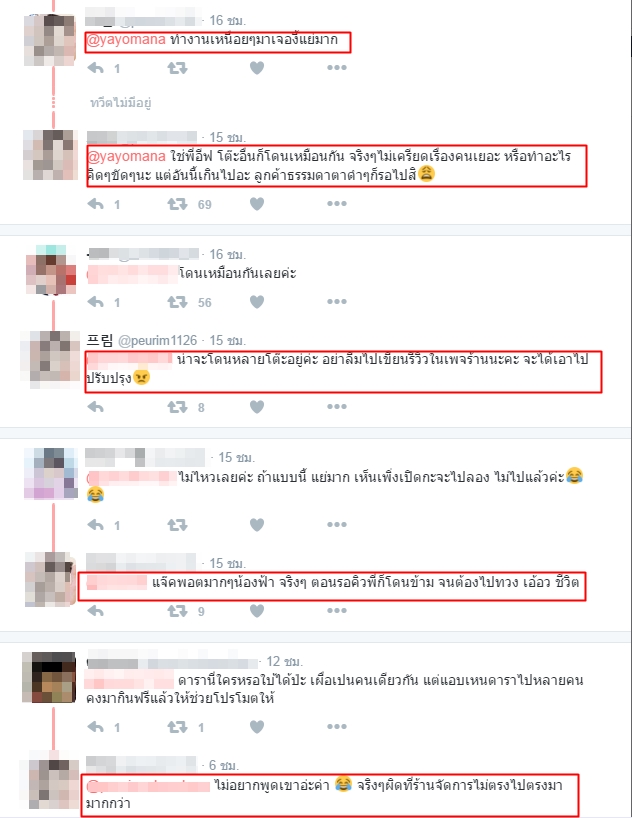Open the dark avatar on the 12-hour-old tweet
632x818 pixels.
pos(49,677)
